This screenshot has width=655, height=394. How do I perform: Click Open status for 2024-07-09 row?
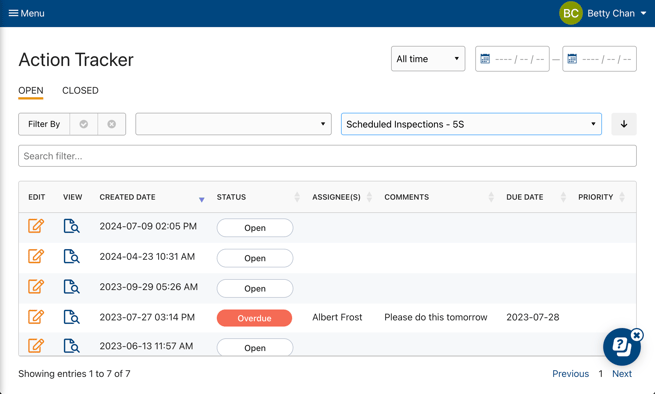[x=255, y=228]
